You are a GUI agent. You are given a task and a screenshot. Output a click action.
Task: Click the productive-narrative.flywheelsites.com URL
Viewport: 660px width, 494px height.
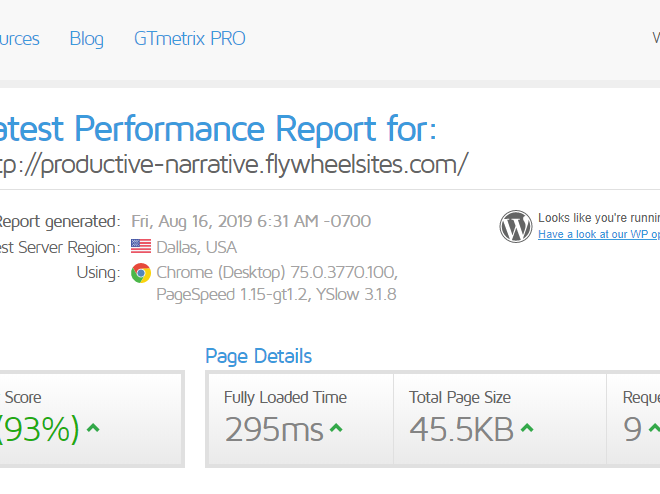tap(234, 165)
